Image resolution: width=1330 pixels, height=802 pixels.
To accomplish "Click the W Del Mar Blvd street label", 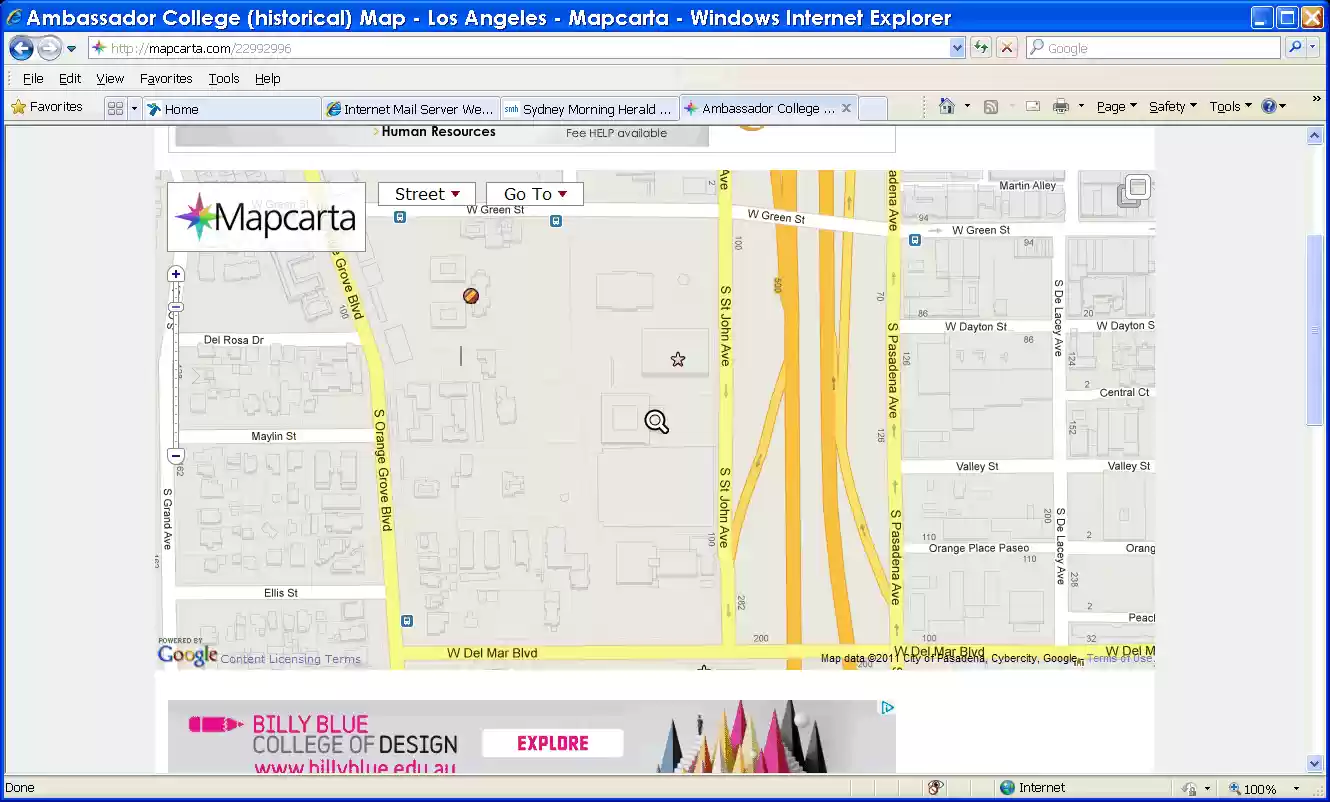I will [492, 653].
